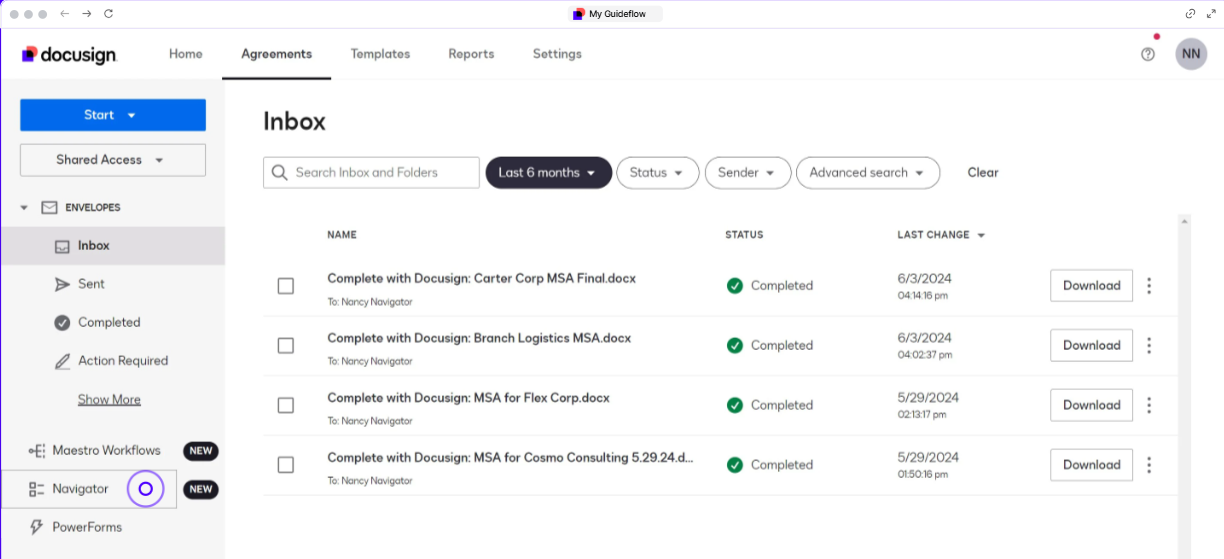Open more options for Carter Corp MSA row

tap(1149, 285)
